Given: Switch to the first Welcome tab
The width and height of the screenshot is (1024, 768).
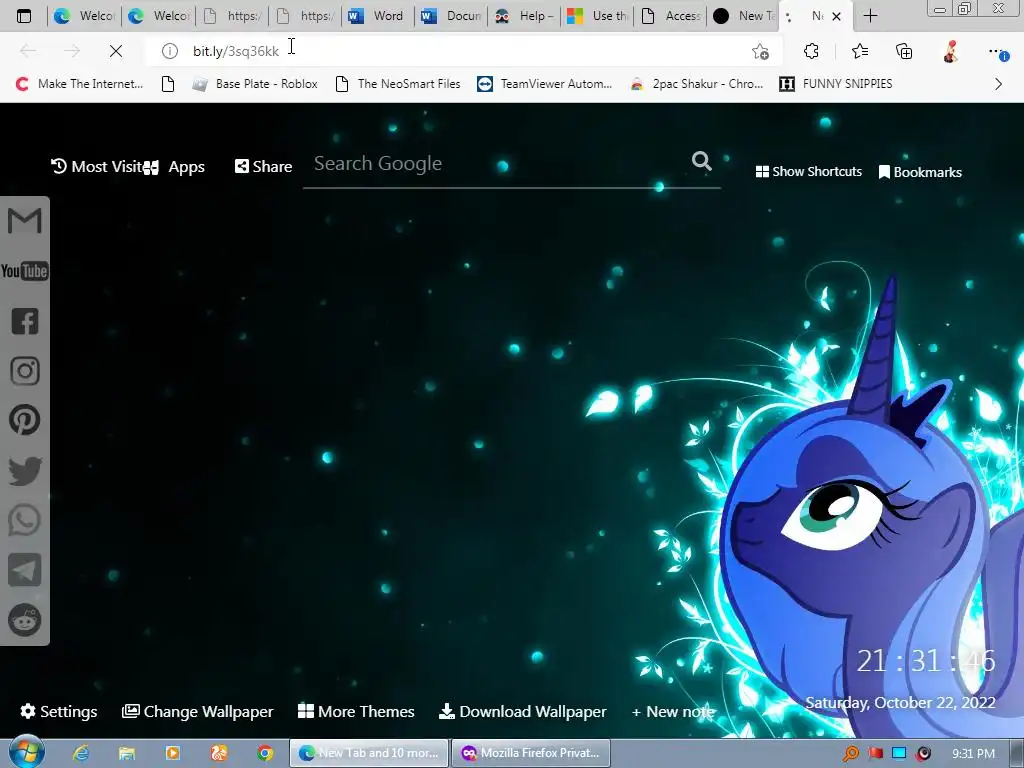Looking at the screenshot, I should pyautogui.click(x=84, y=16).
